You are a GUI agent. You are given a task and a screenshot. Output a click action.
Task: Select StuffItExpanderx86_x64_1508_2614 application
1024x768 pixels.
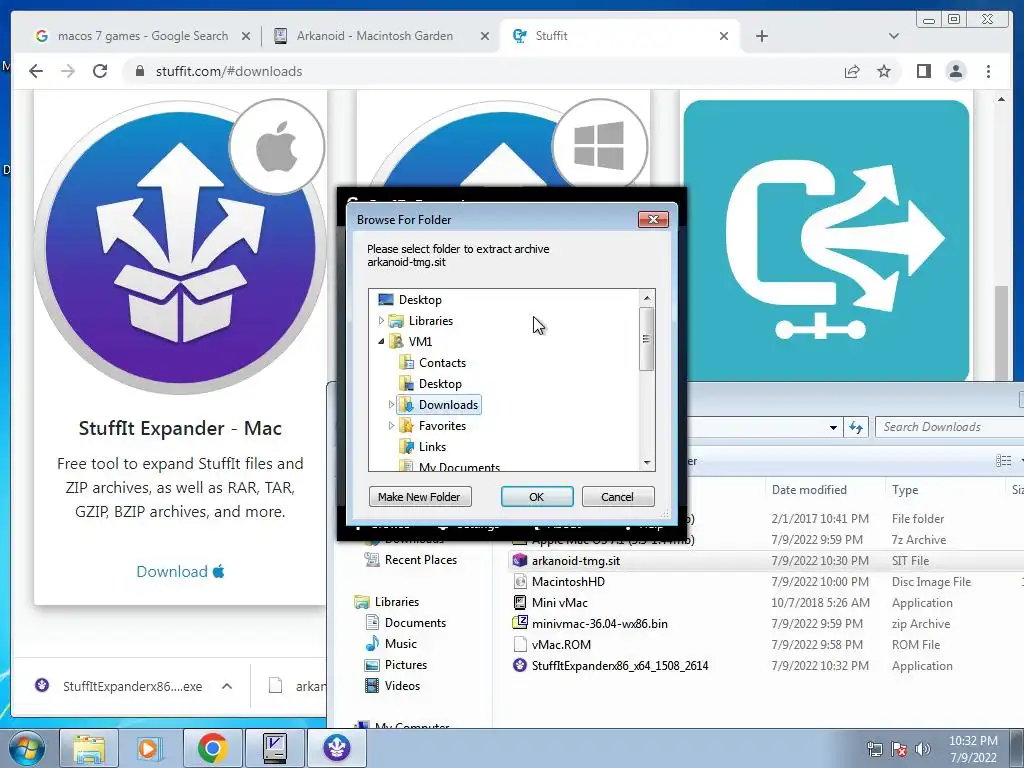[x=619, y=665]
